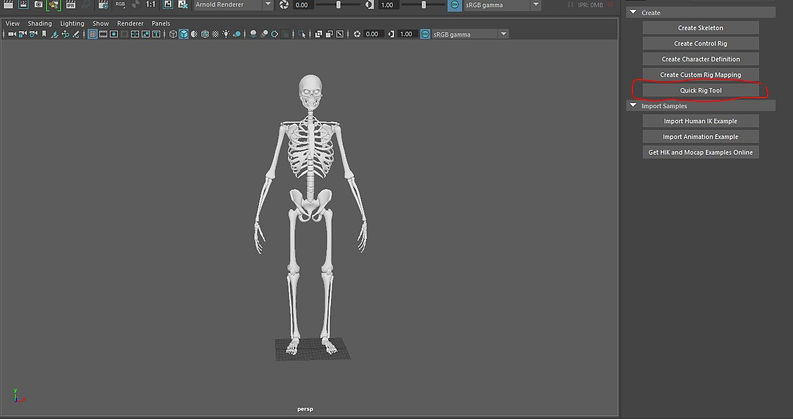Click the Import Human IK Example button
This screenshot has height=419, width=793.
point(700,121)
